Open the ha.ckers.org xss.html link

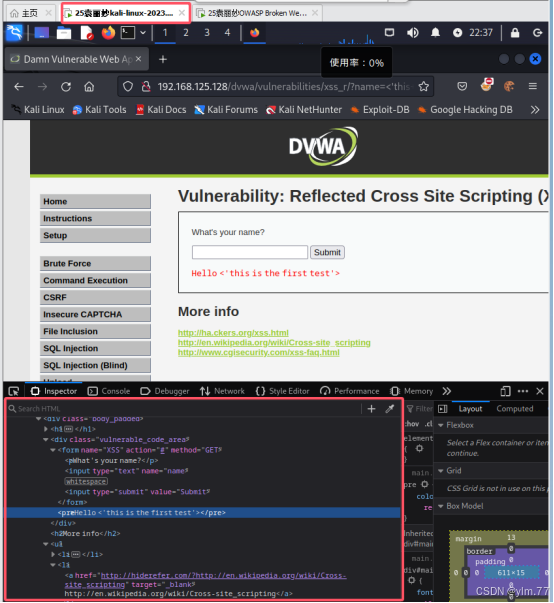pos(233,333)
